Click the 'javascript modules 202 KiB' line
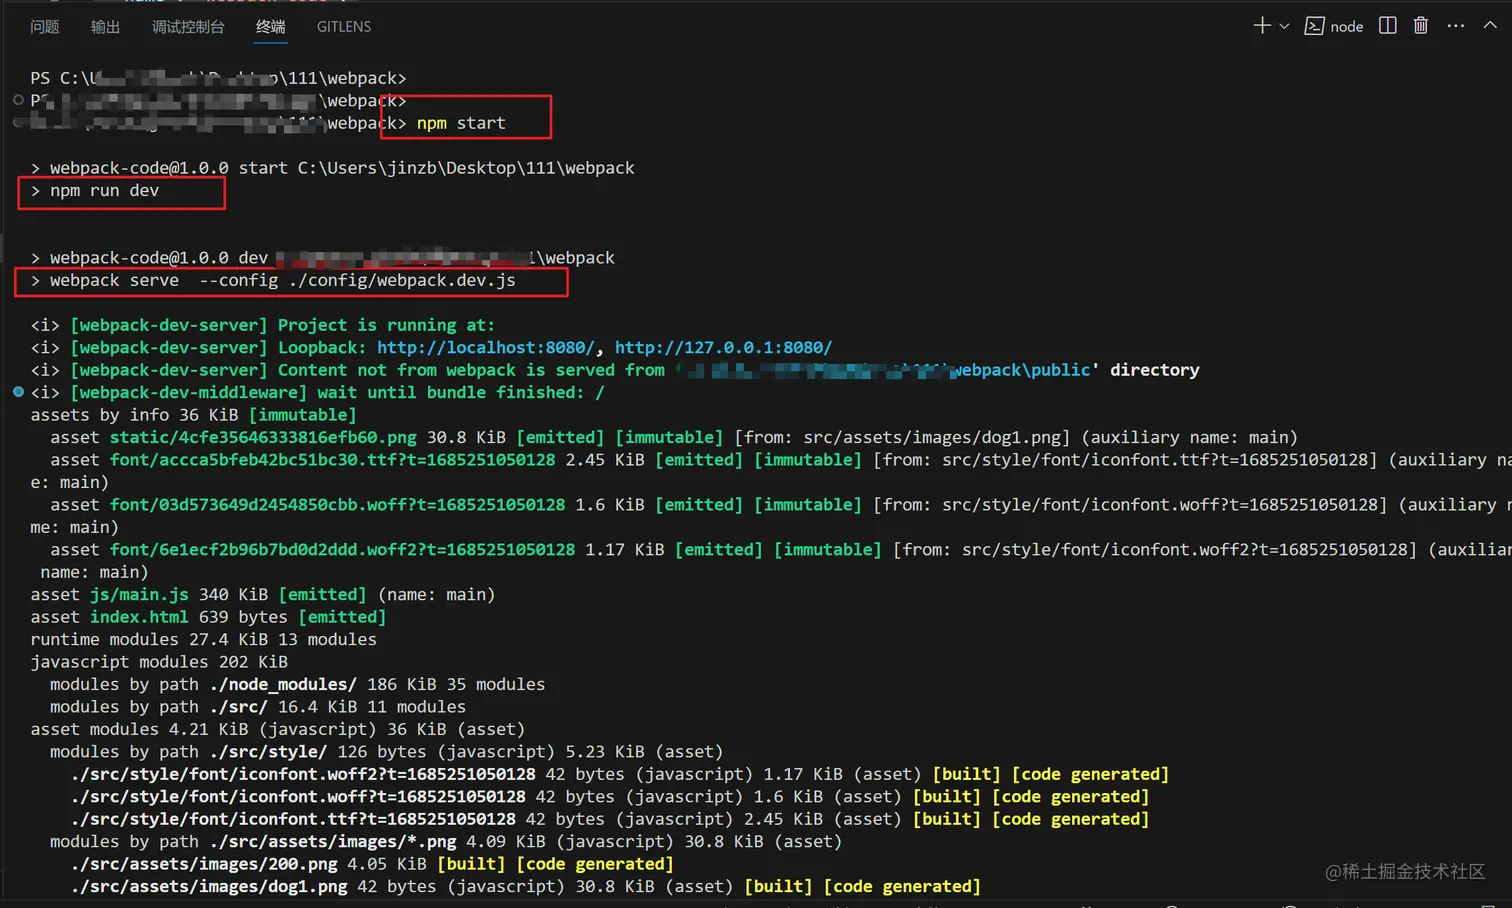Image resolution: width=1512 pixels, height=908 pixels. pos(159,662)
